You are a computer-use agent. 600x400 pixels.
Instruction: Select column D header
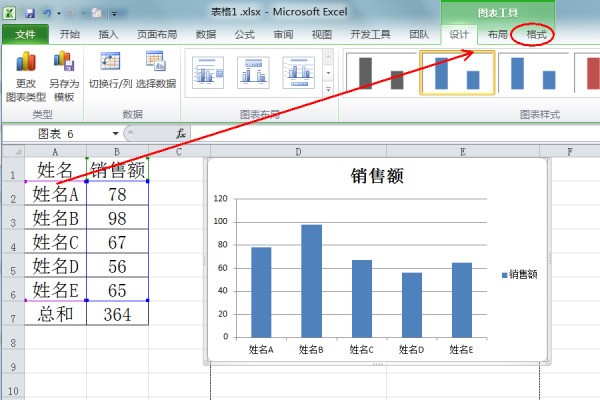(x=298, y=152)
